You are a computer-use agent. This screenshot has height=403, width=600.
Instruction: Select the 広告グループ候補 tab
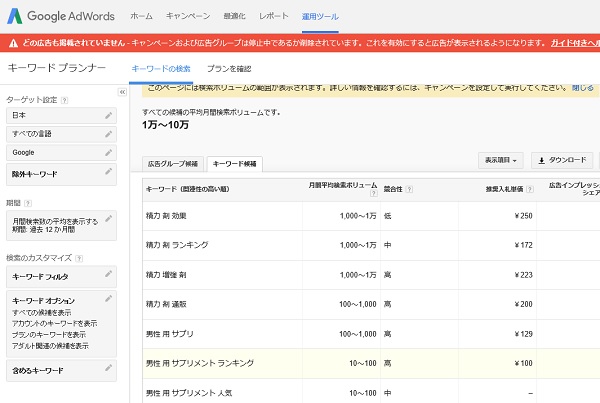[x=173, y=164]
